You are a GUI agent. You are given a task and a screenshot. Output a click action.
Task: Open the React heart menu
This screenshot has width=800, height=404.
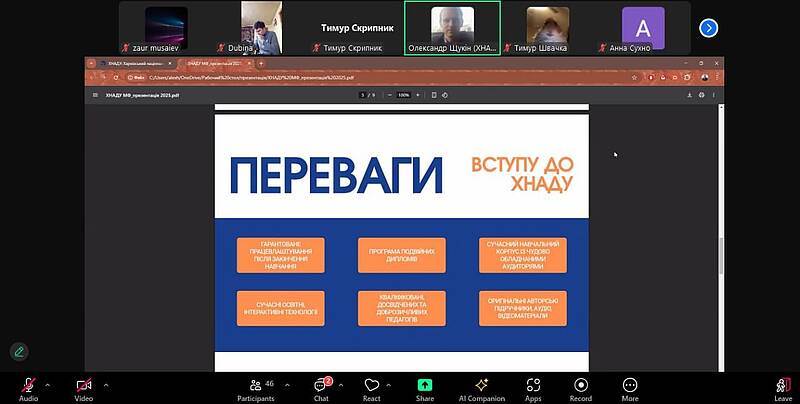point(371,390)
